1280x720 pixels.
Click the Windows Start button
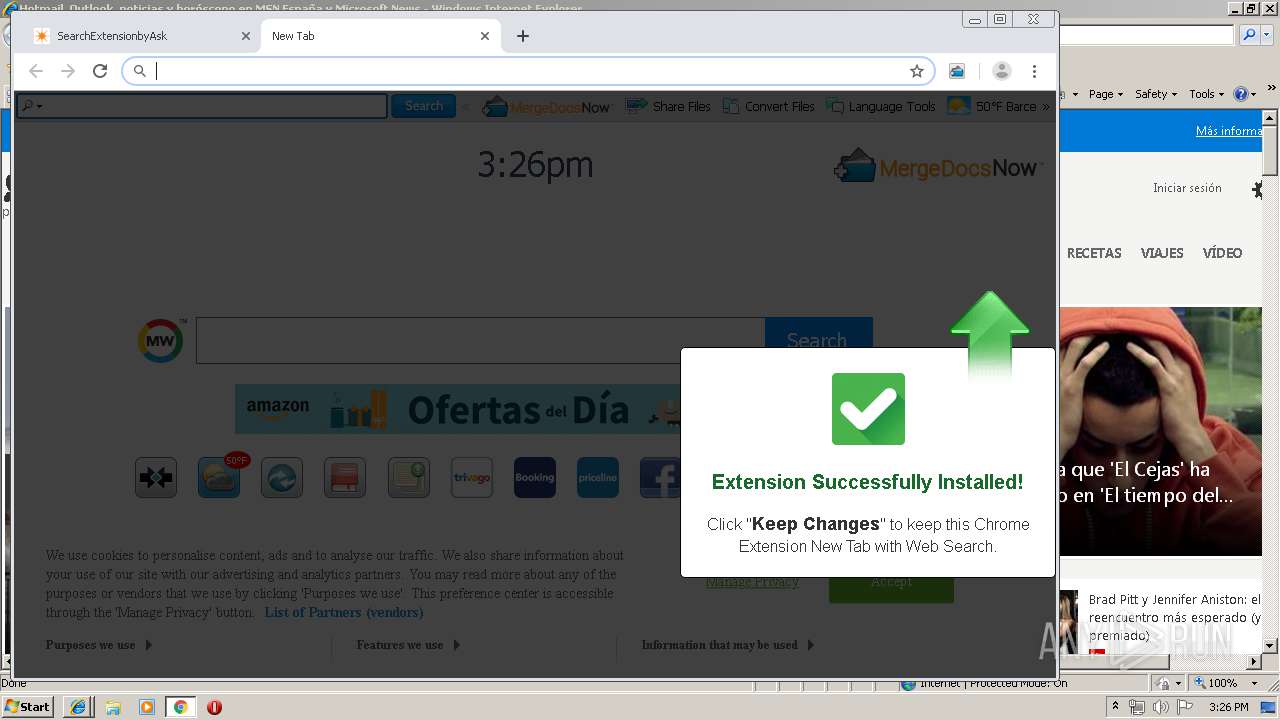tap(28, 706)
